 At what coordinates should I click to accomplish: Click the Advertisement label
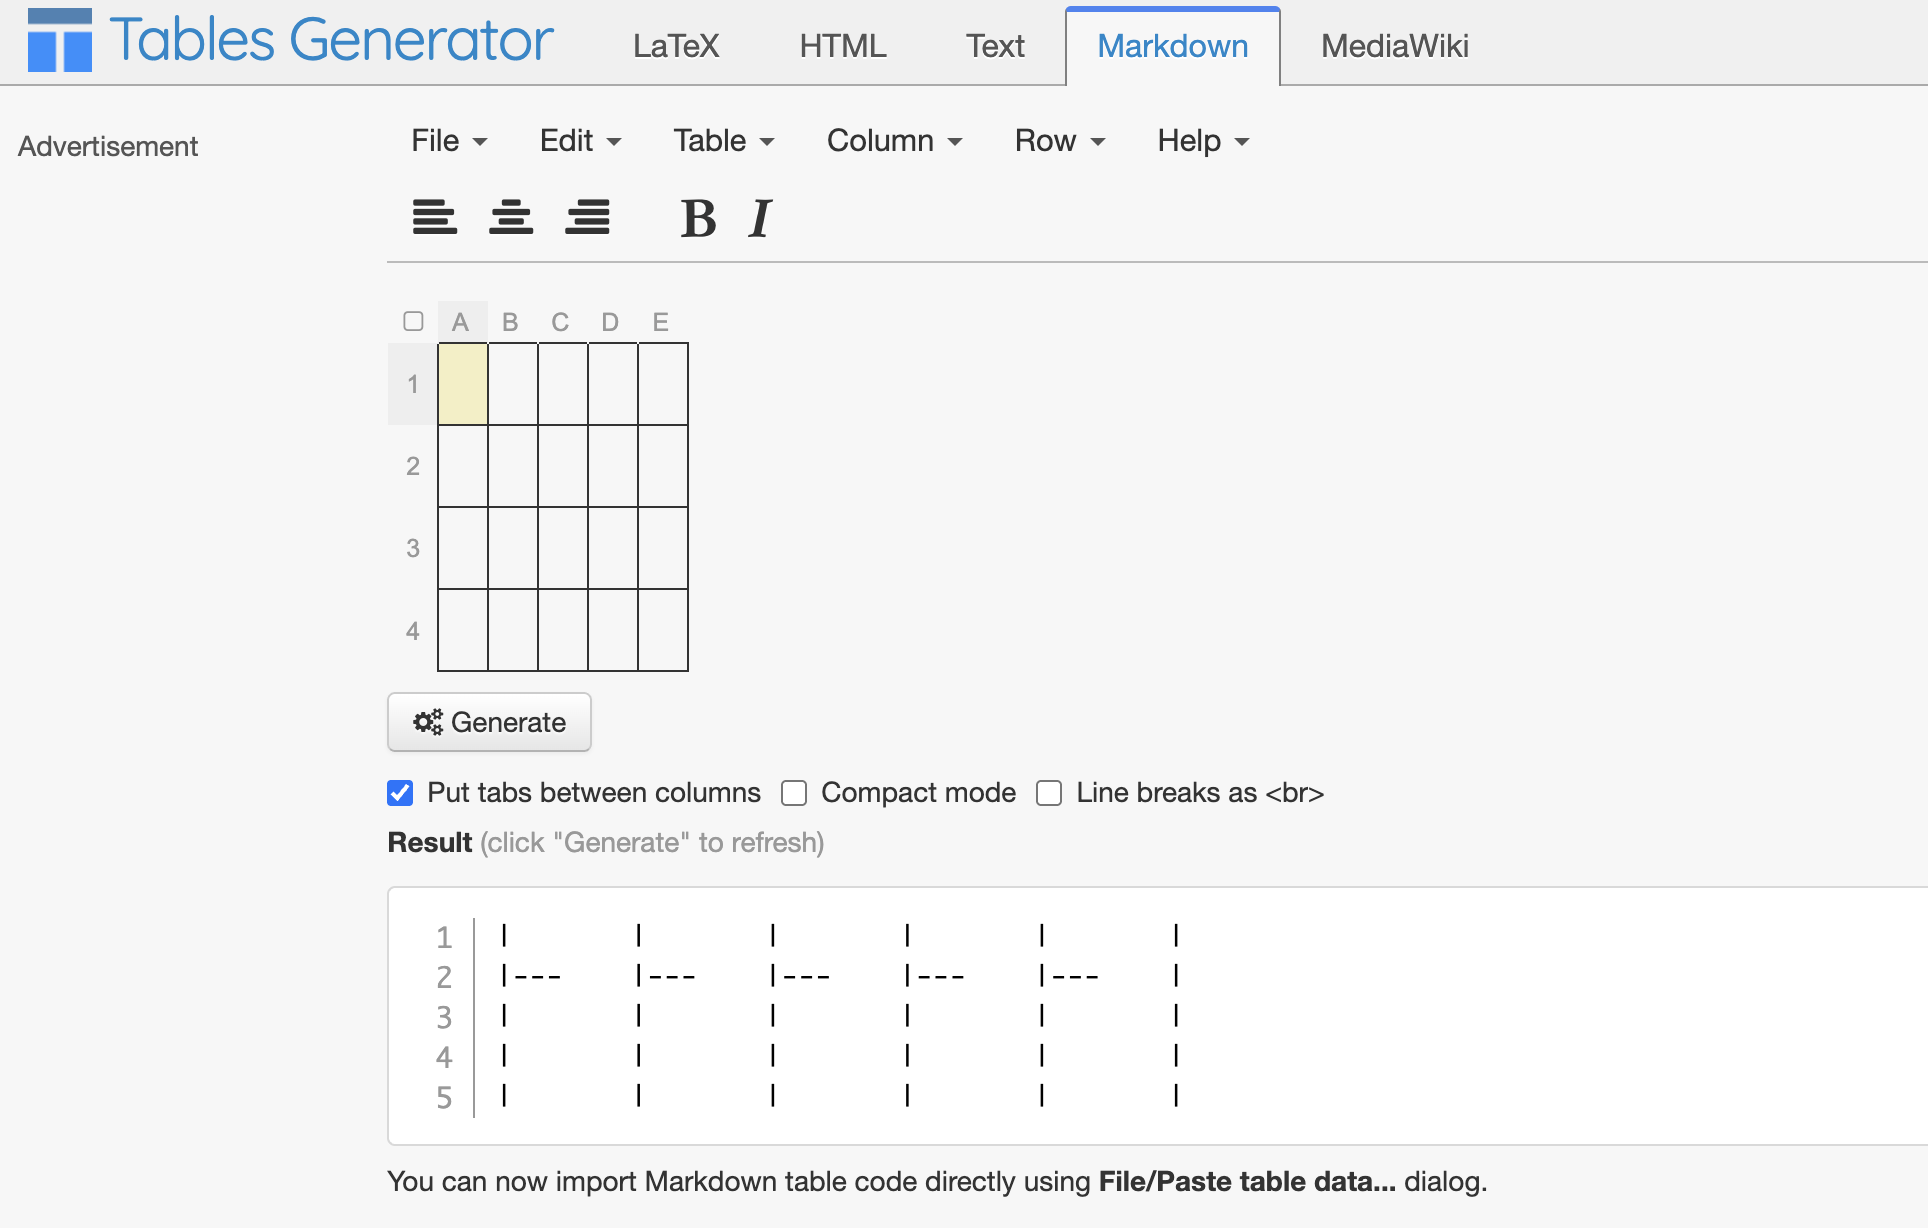click(x=108, y=146)
